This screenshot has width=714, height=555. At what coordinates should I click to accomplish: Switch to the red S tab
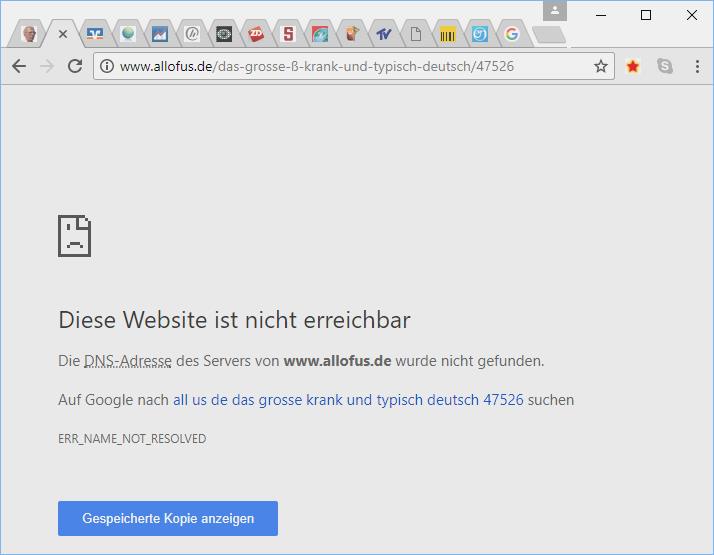tap(288, 34)
